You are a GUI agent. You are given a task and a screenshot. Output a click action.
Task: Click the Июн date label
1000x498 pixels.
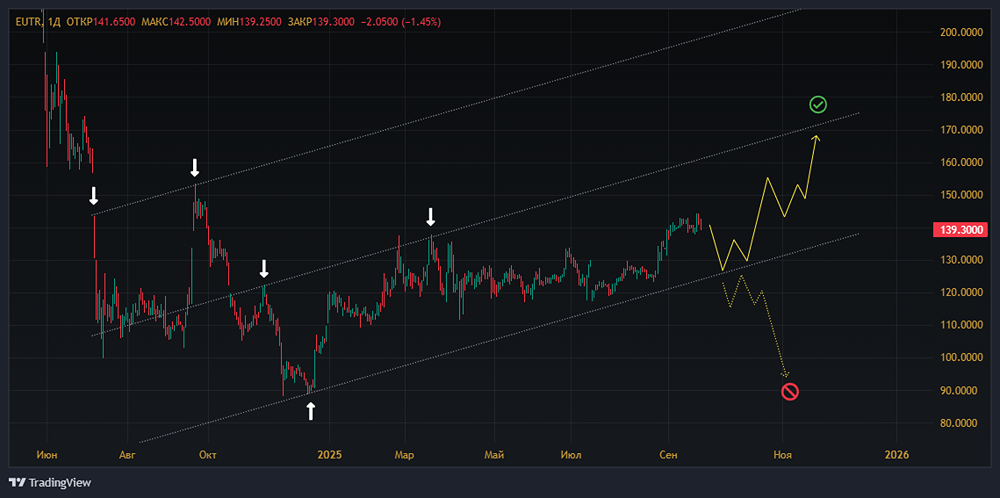click(x=46, y=455)
